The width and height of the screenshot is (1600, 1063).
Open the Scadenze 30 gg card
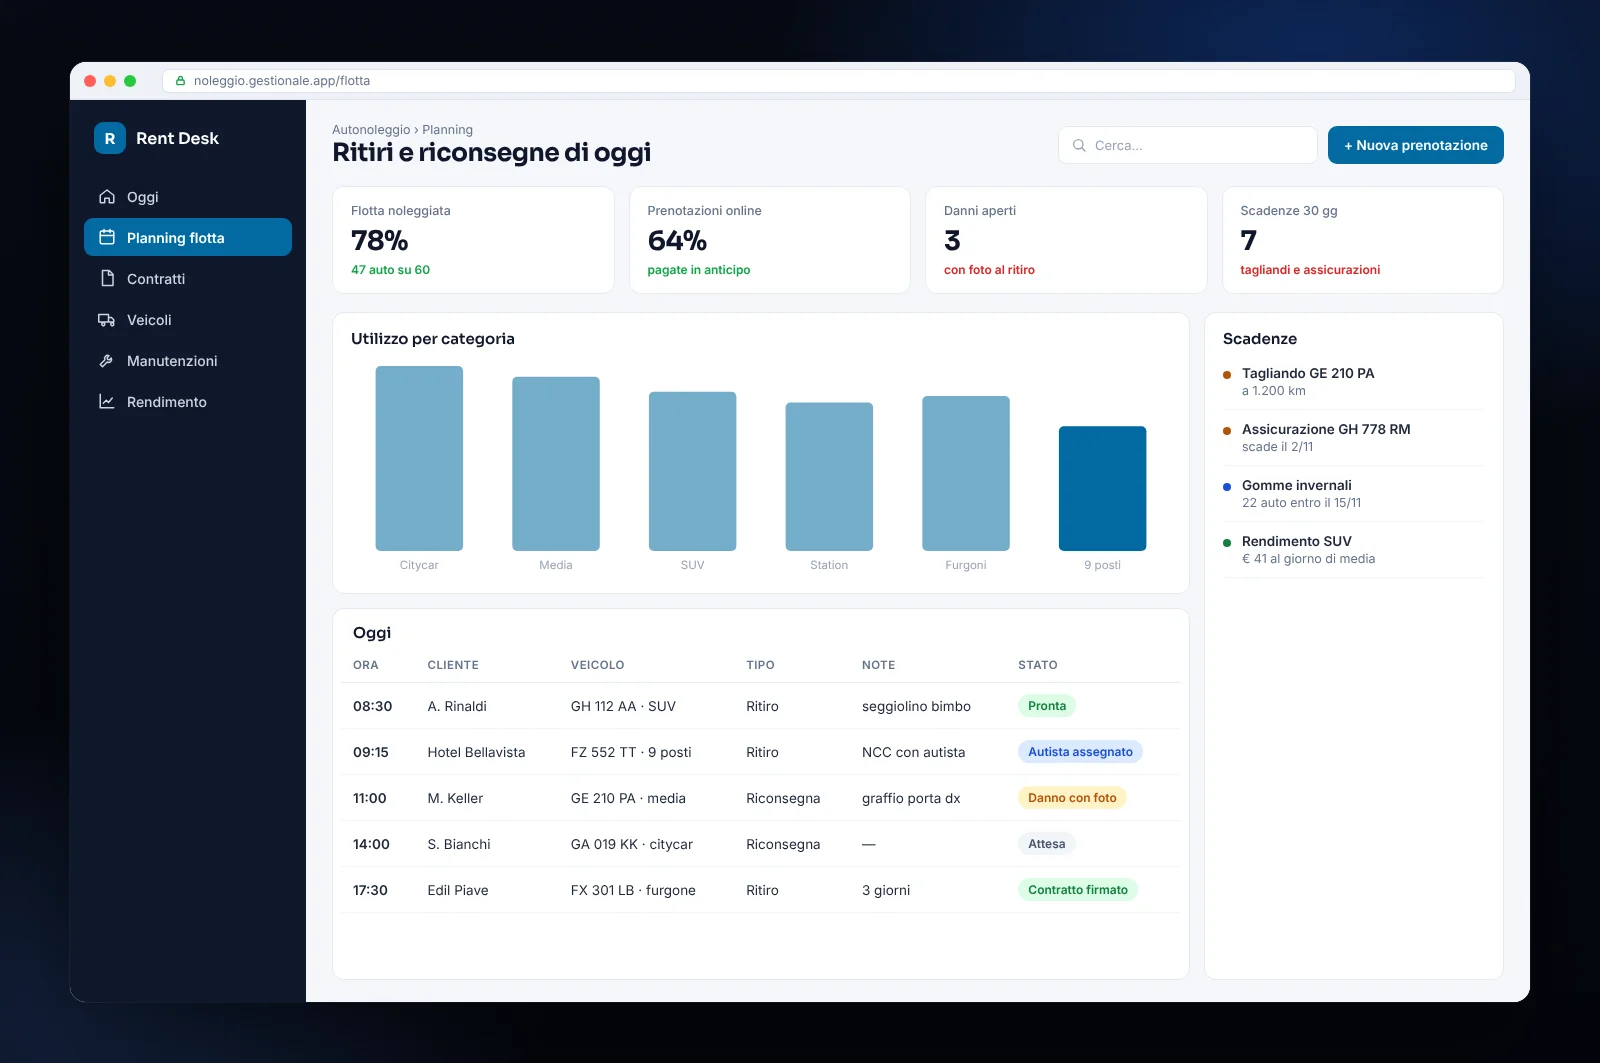pos(1363,240)
